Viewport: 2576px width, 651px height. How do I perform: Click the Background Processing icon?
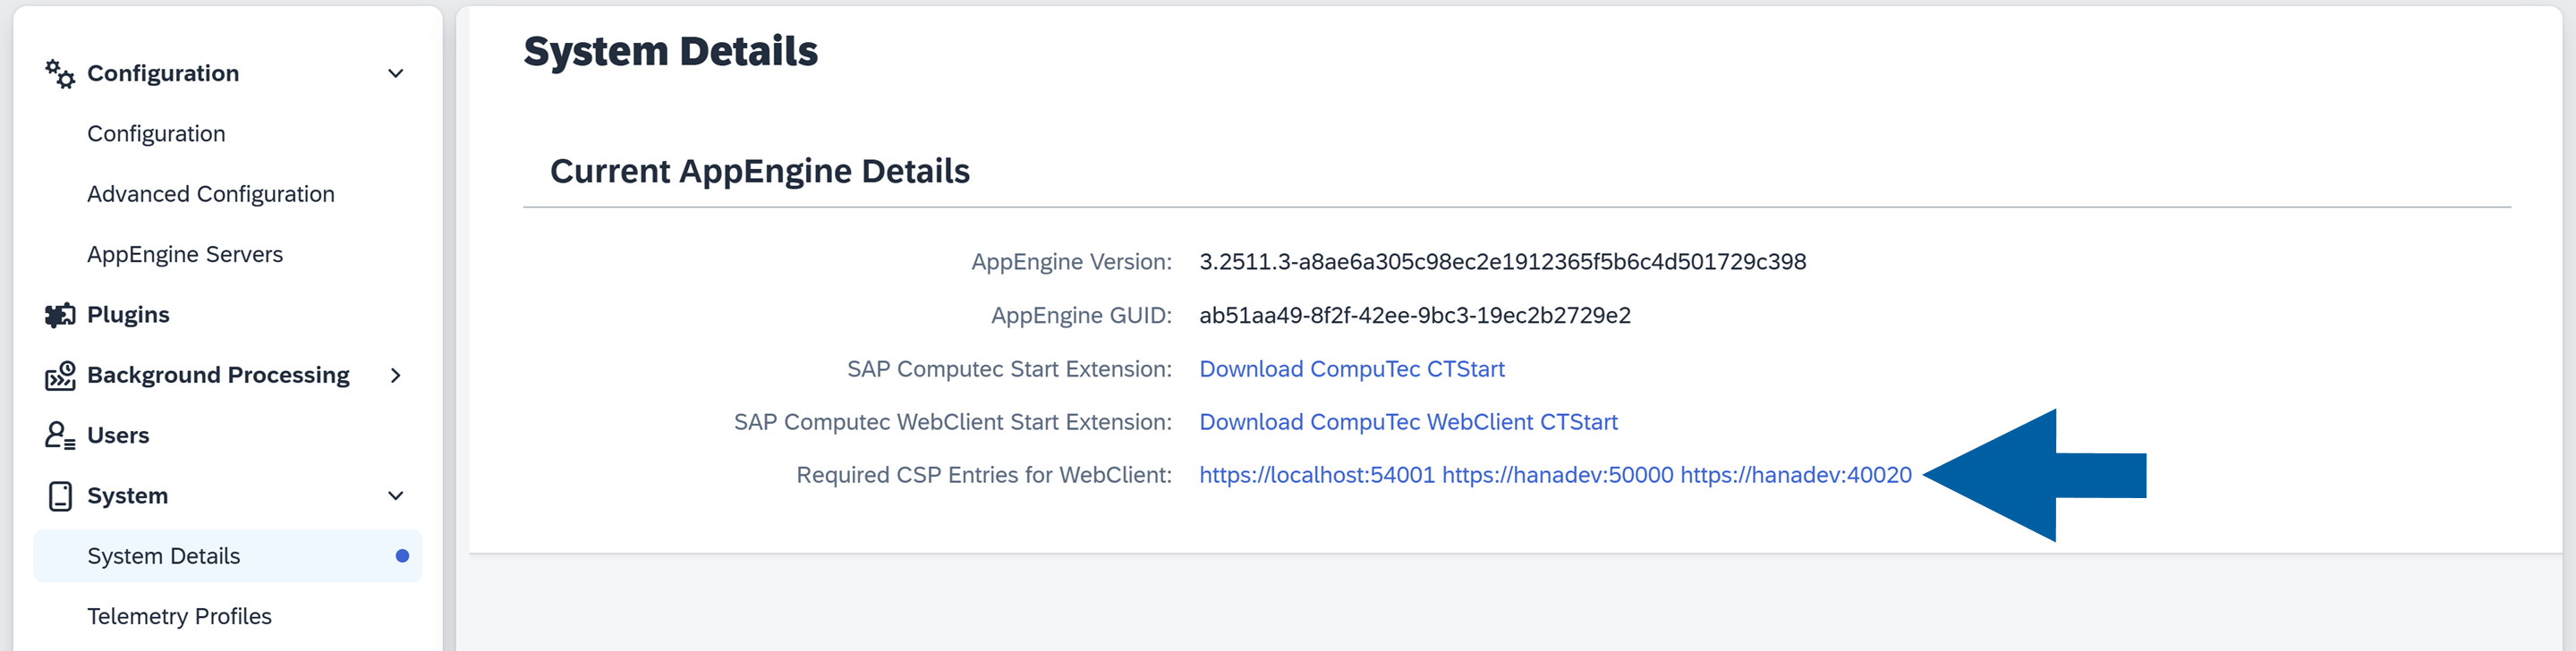(61, 375)
